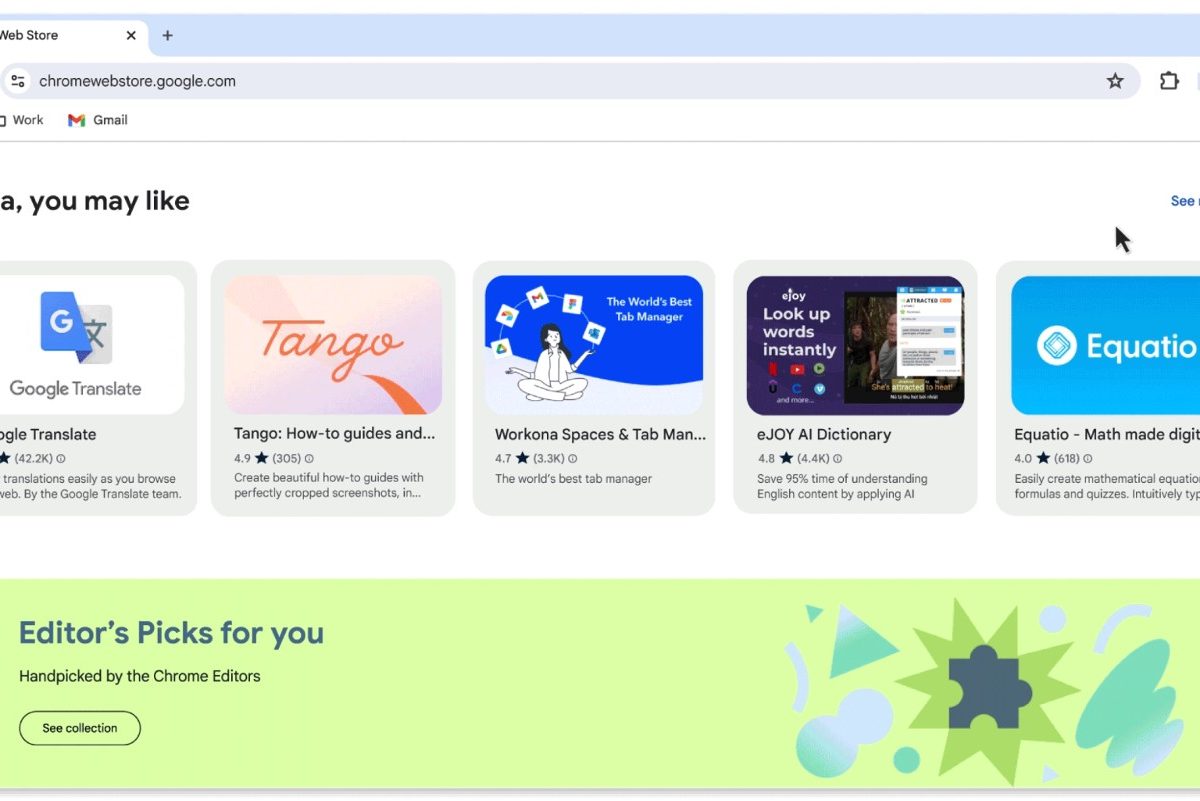The image size is (1200, 801).
Task: Open the eJOY AI Dictionary thumbnail
Action: 855,345
